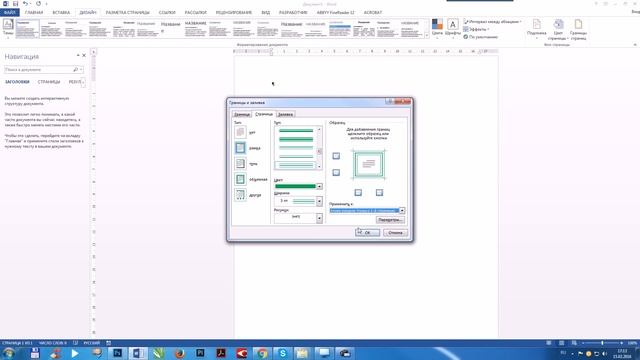
Task: Click the Save icon in quick access toolbar
Action: point(15,4)
